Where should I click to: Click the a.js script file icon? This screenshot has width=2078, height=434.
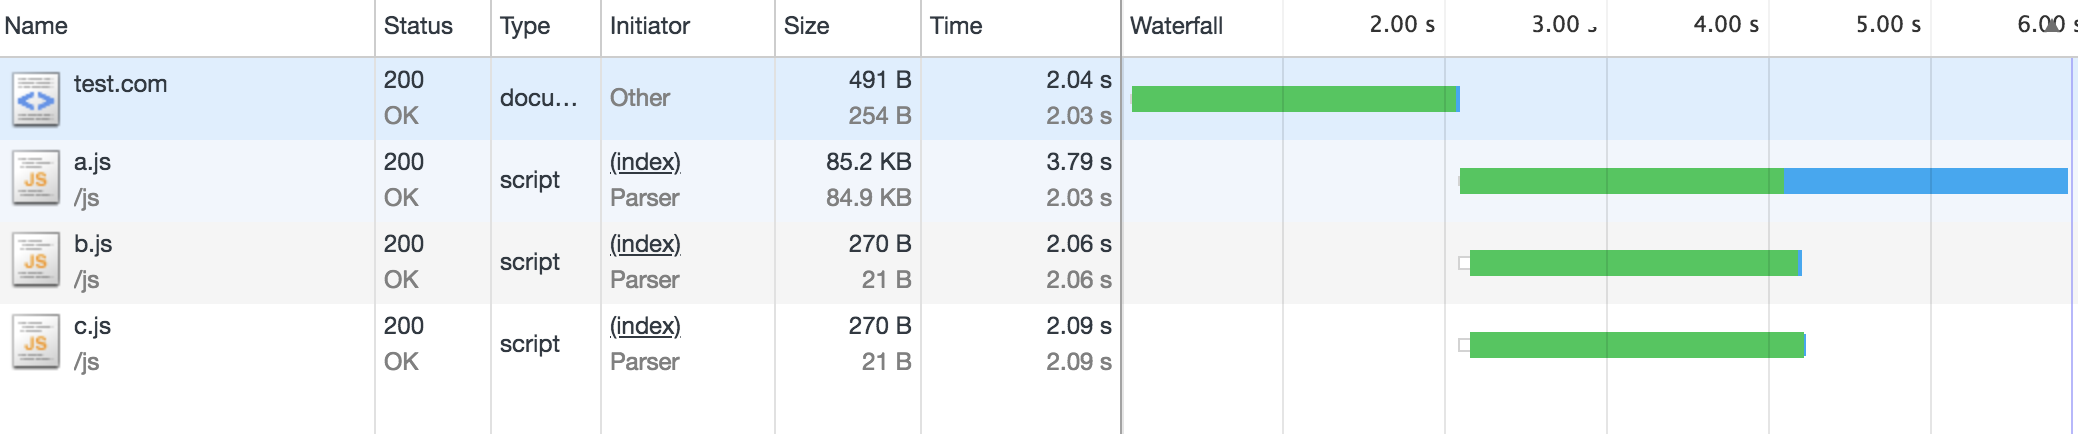[x=36, y=180]
